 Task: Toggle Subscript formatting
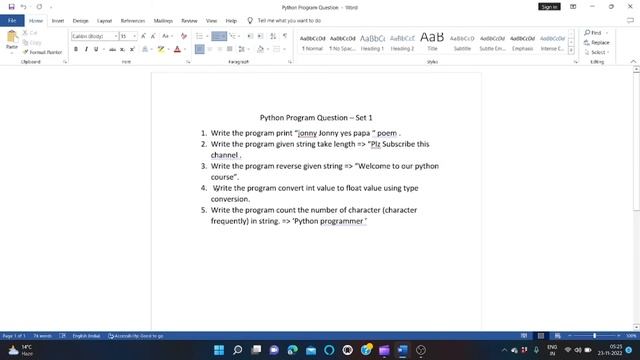pyautogui.click(x=122, y=49)
